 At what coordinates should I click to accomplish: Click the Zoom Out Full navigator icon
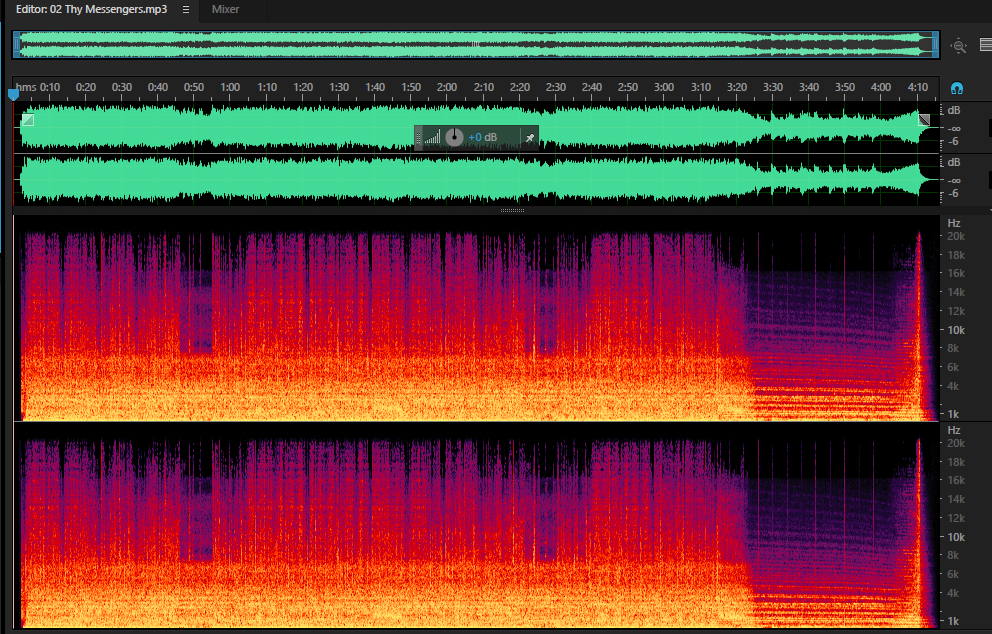coord(959,46)
